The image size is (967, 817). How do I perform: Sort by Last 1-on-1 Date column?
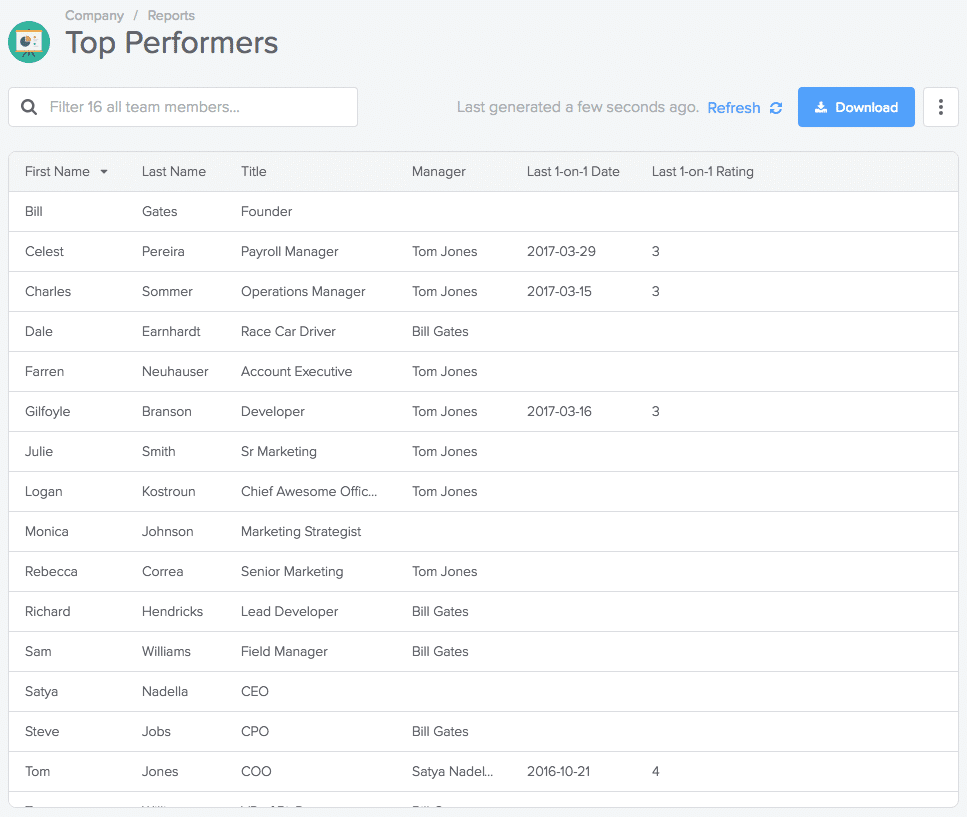pos(573,172)
